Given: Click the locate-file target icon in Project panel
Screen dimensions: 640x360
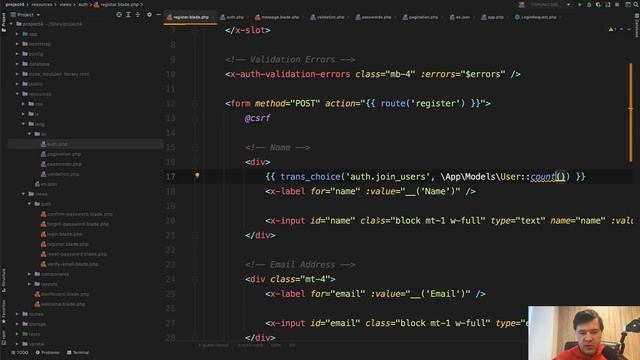Looking at the screenshot, I should (x=119, y=15).
